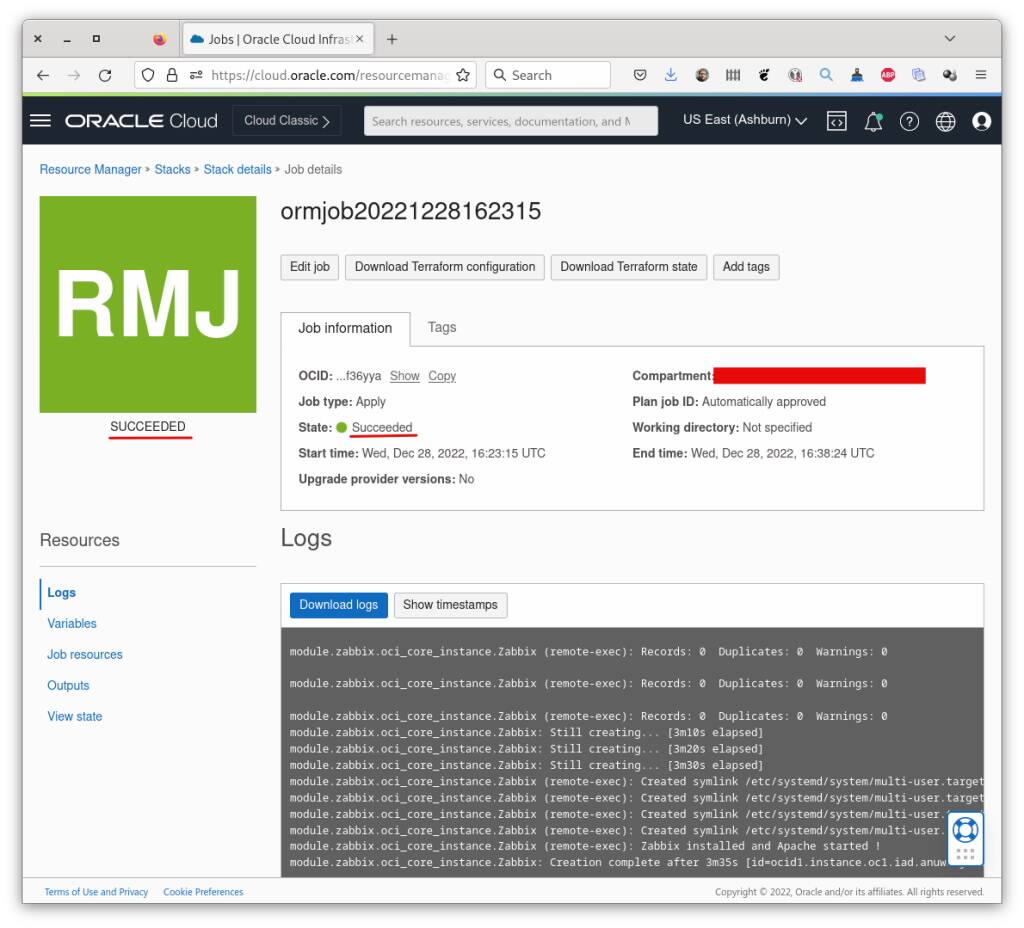
Task: Click Copy link next to OCID
Action: 442,376
